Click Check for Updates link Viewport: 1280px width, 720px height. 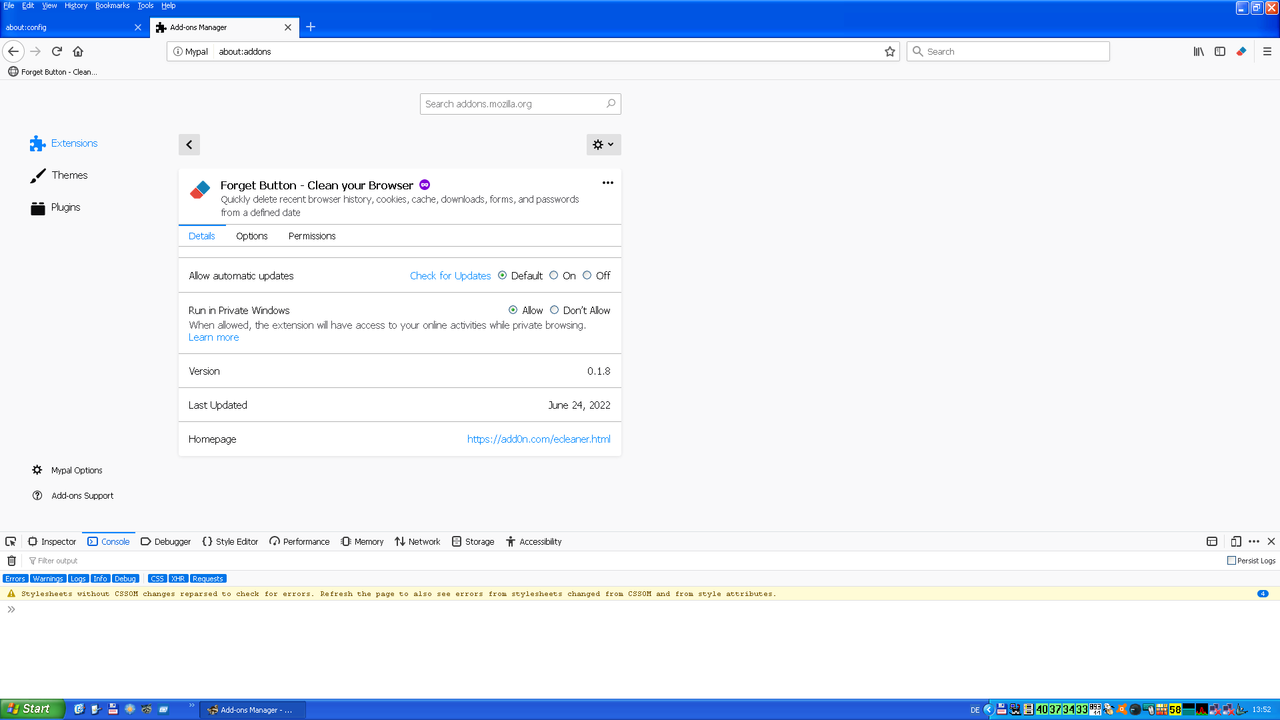(450, 276)
